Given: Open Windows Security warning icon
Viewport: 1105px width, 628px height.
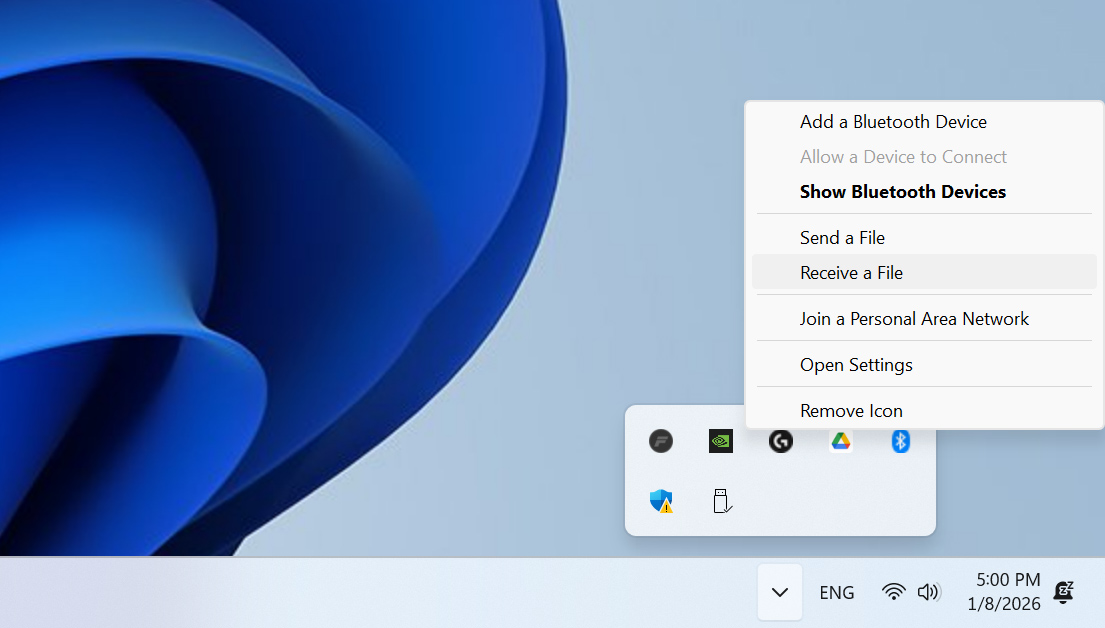Looking at the screenshot, I should (x=660, y=501).
